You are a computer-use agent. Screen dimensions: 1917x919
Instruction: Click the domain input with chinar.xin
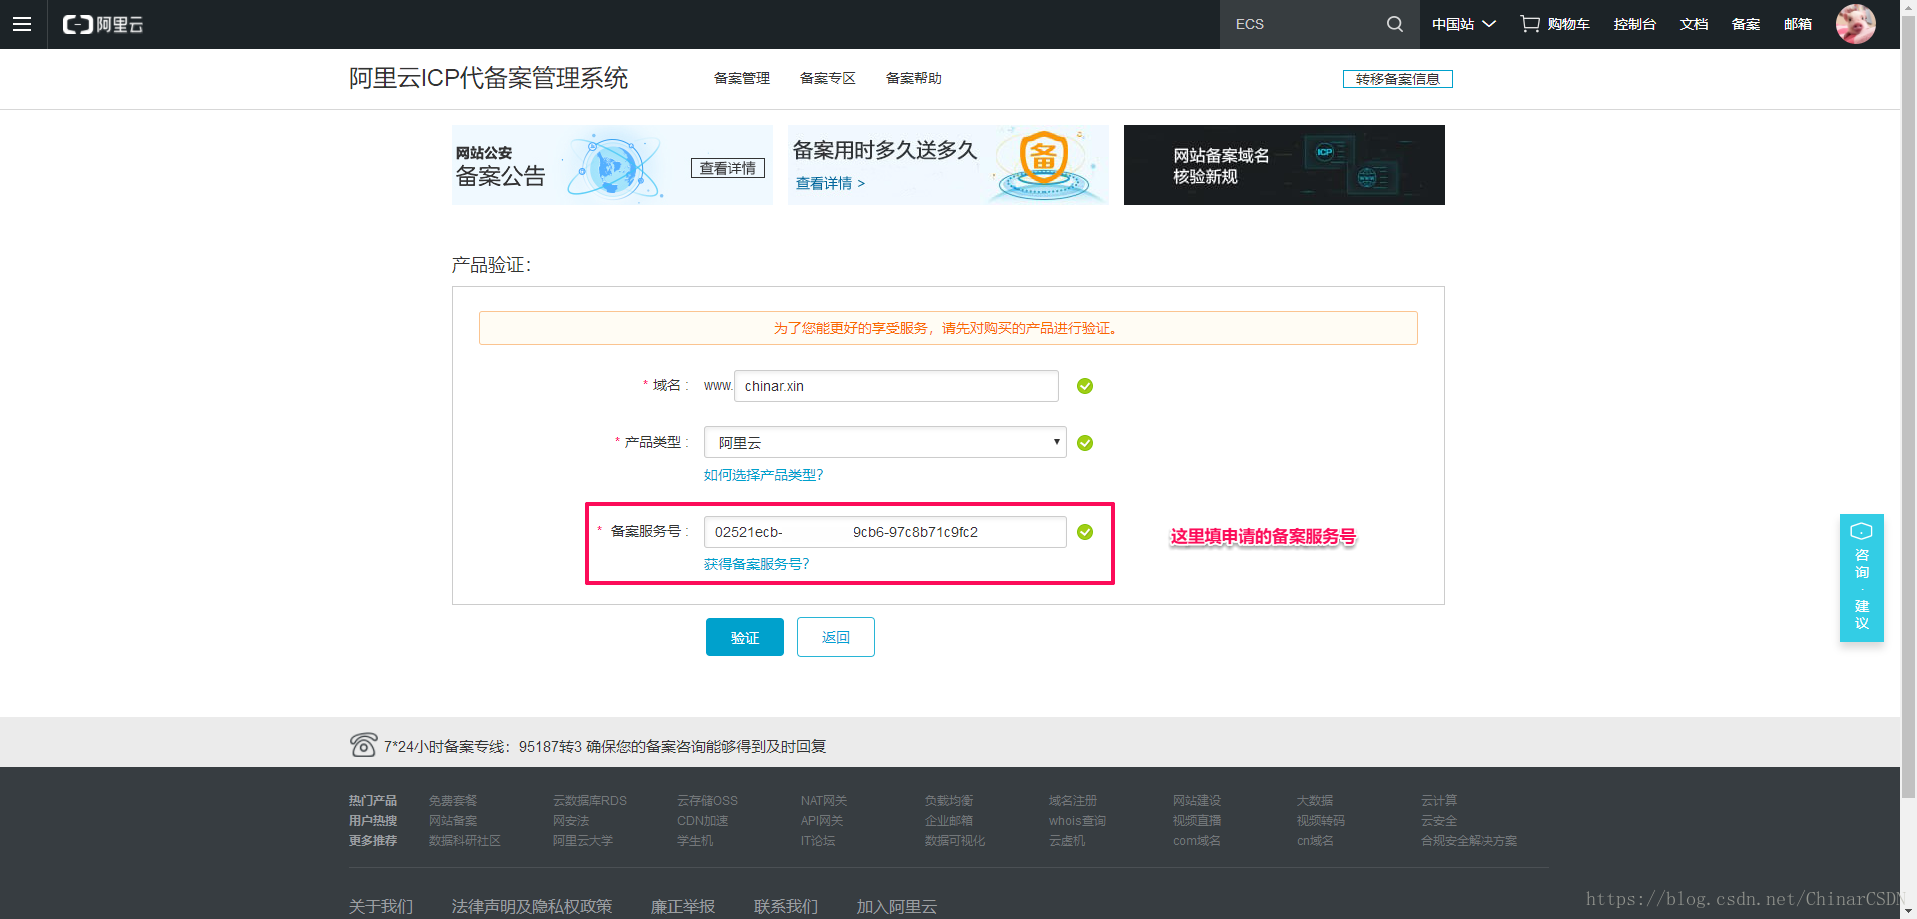click(896, 386)
